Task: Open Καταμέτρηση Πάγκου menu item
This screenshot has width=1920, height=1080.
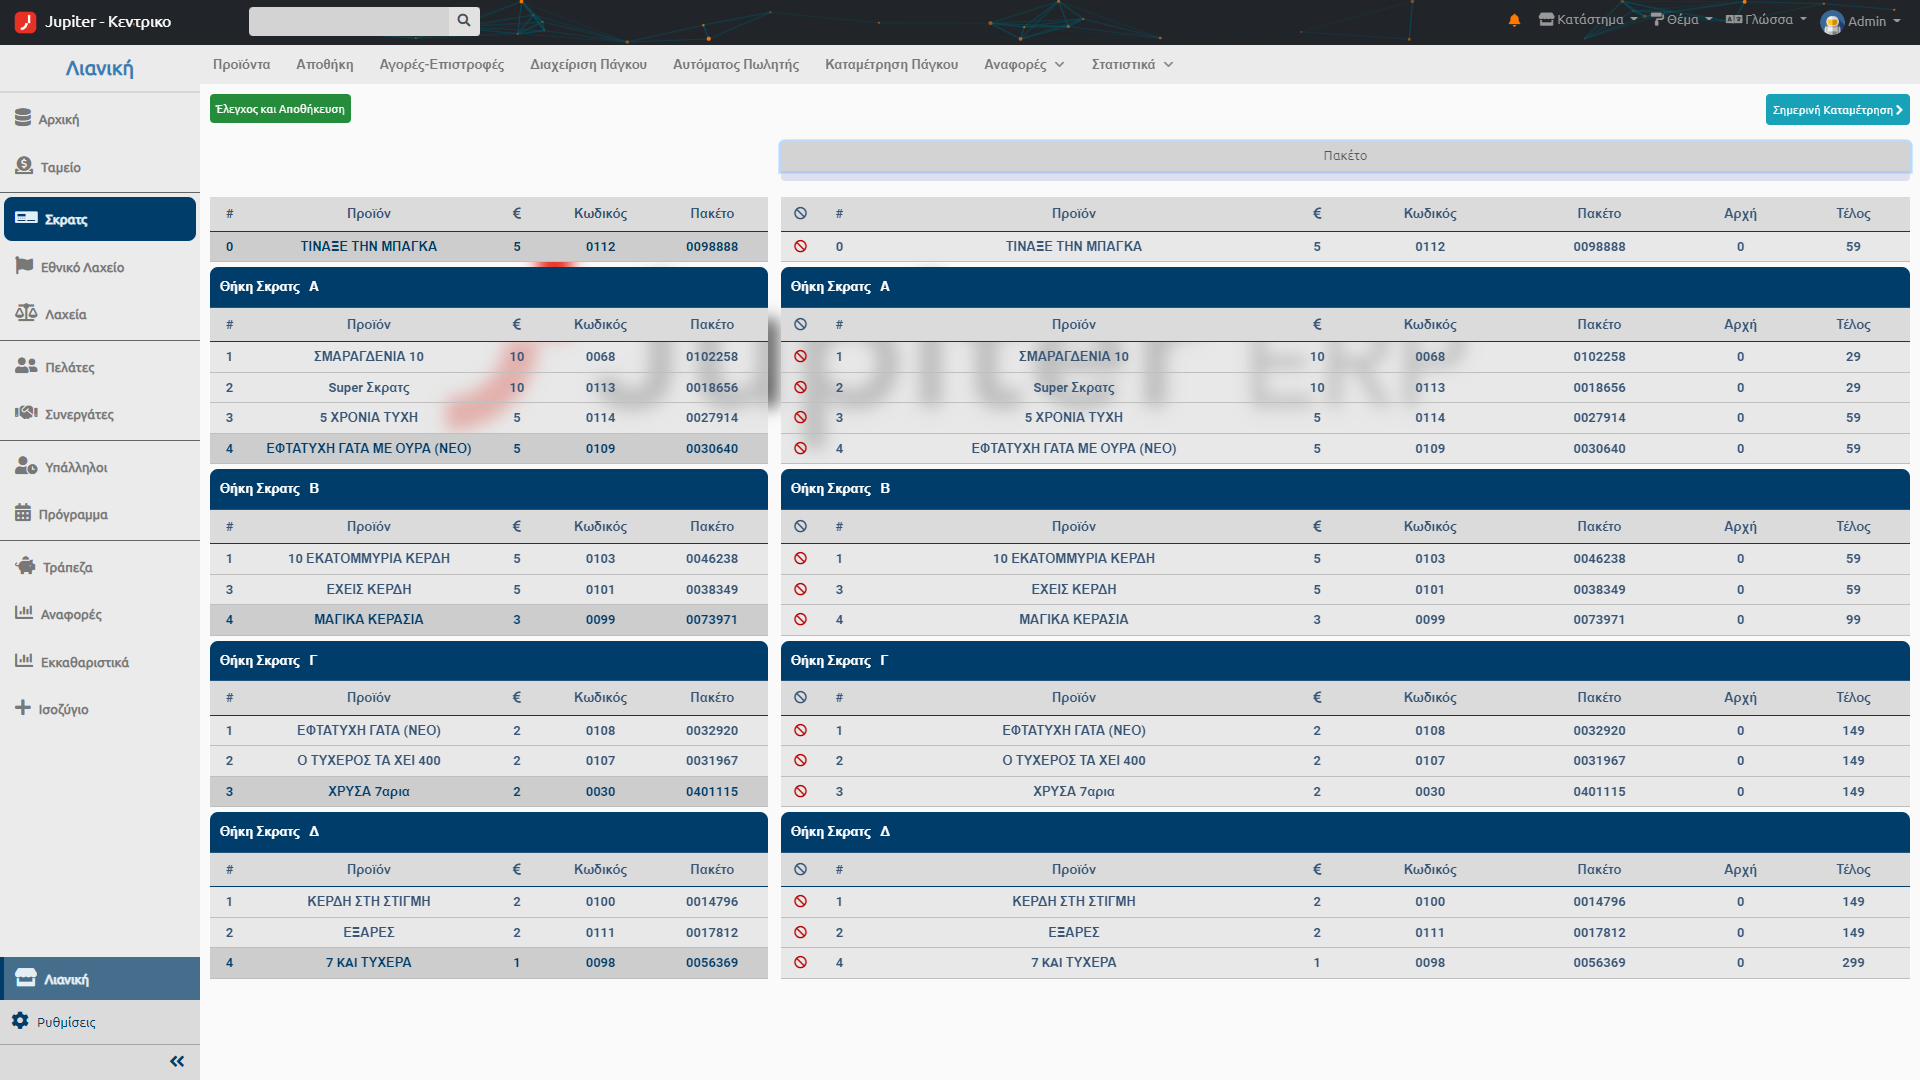Action: coord(891,64)
